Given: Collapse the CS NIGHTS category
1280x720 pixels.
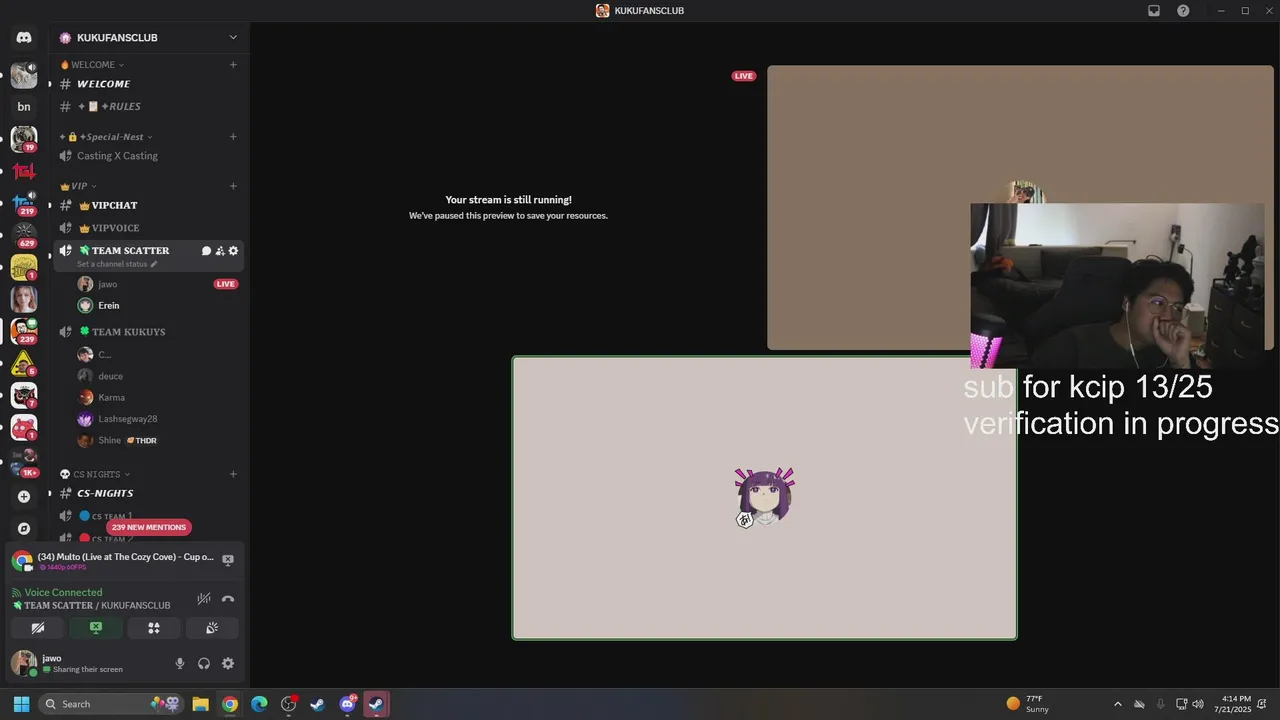Looking at the screenshot, I should (x=95, y=474).
